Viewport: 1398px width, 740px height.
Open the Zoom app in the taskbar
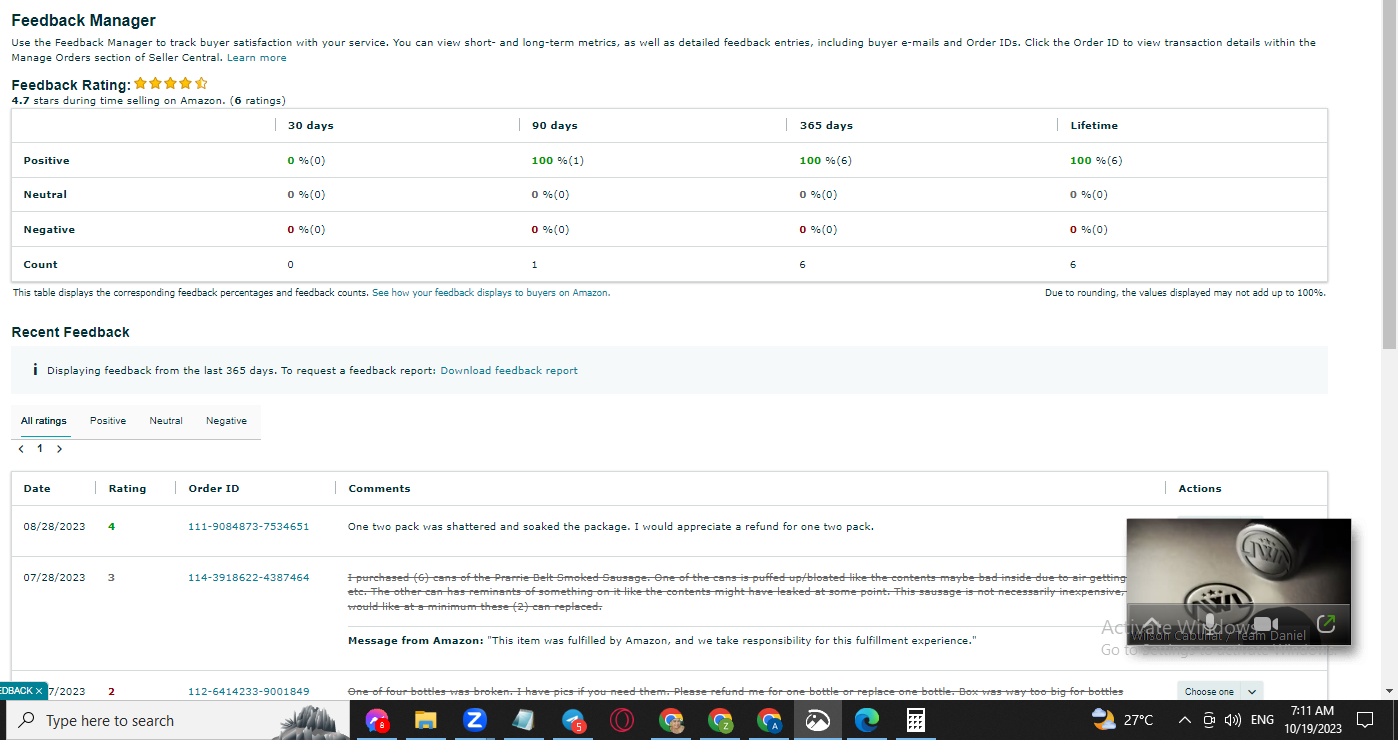(x=475, y=720)
